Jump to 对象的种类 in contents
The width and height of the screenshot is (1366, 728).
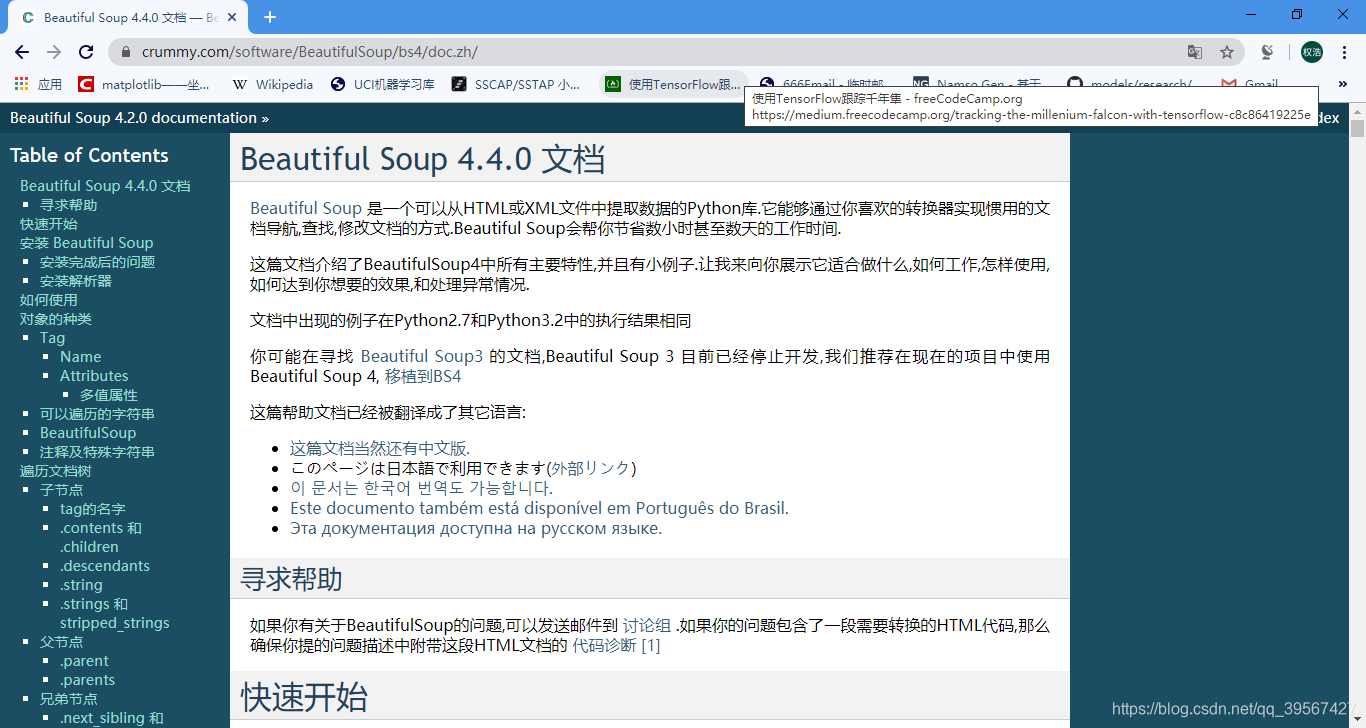(x=56, y=319)
